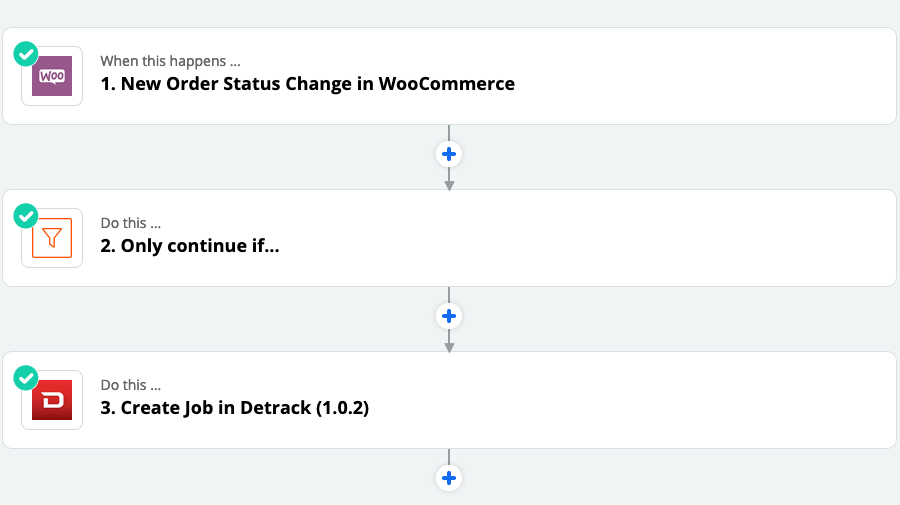Open the New Order Status Change step

307,84
